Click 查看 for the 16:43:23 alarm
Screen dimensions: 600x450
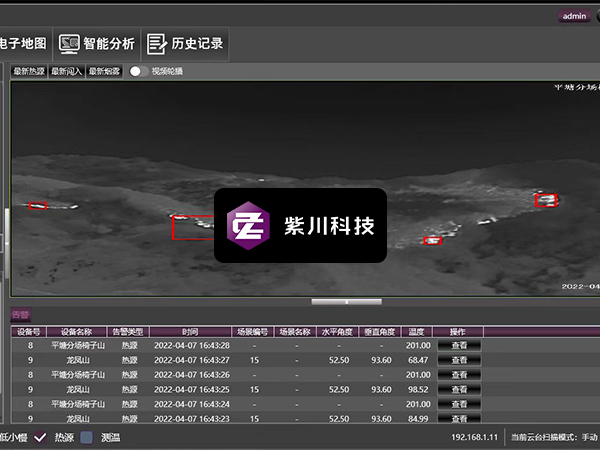pos(459,418)
